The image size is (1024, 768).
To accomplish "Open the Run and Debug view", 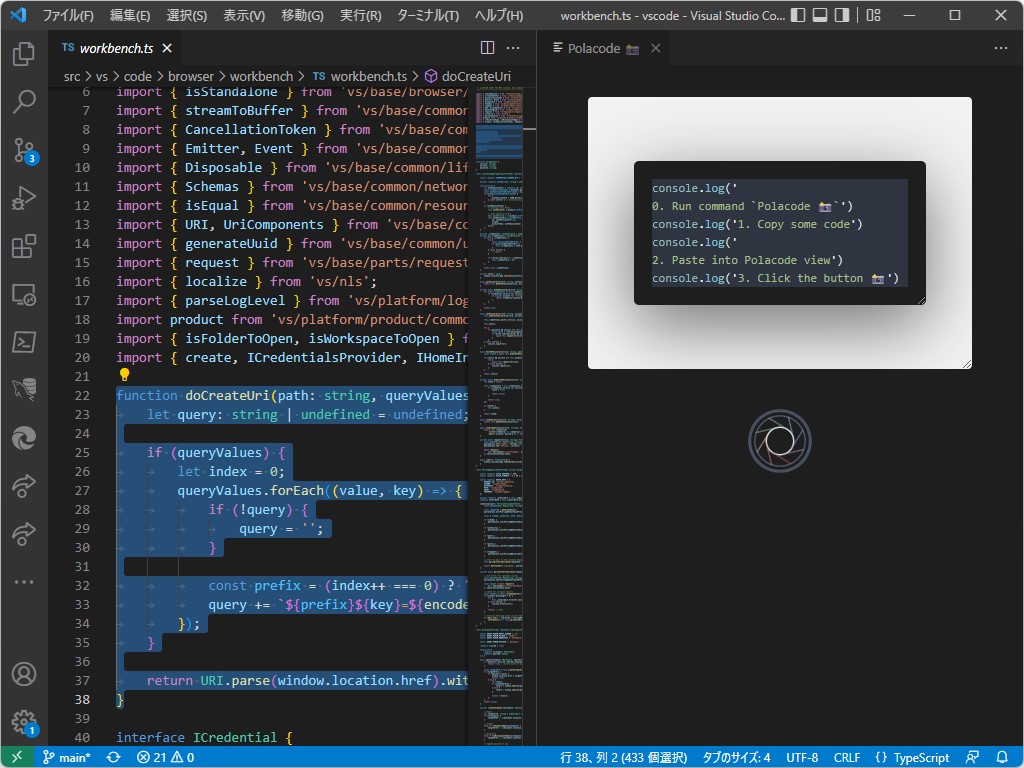I will point(23,198).
